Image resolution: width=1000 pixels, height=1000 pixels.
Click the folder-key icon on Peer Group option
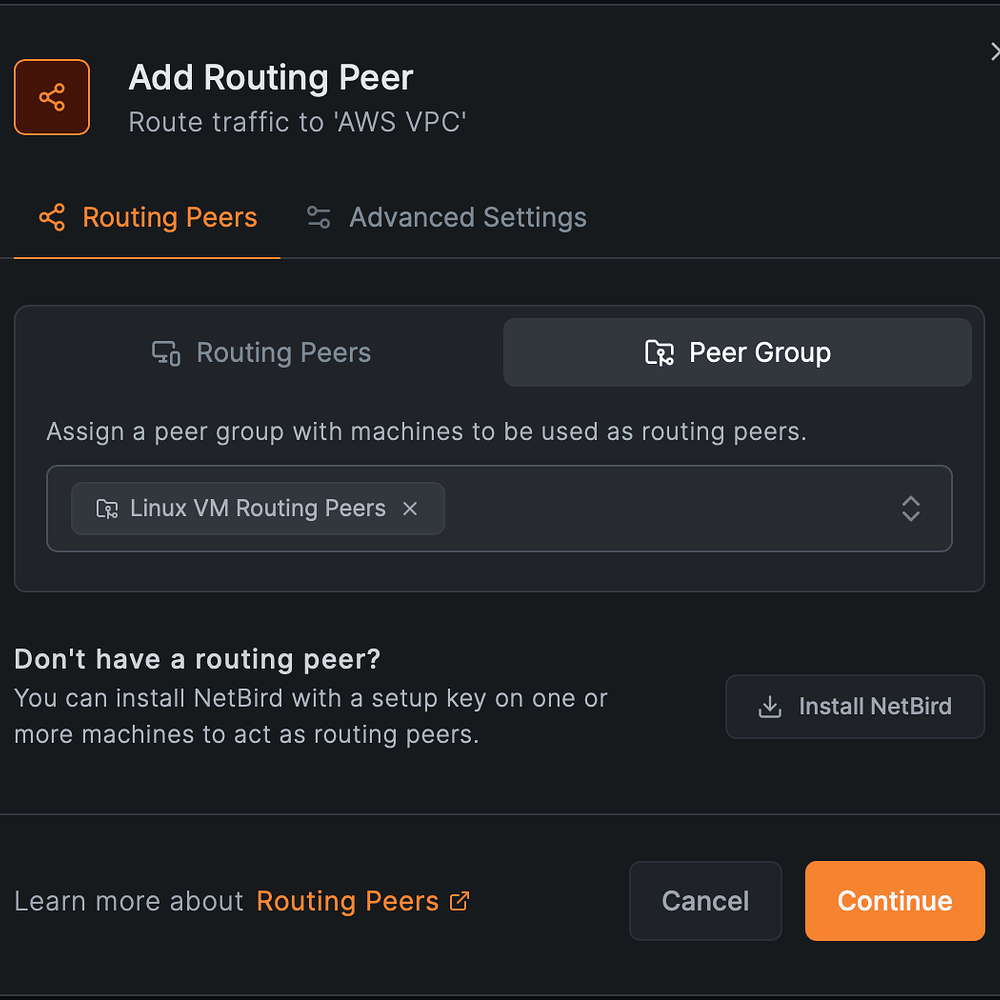[x=659, y=352]
